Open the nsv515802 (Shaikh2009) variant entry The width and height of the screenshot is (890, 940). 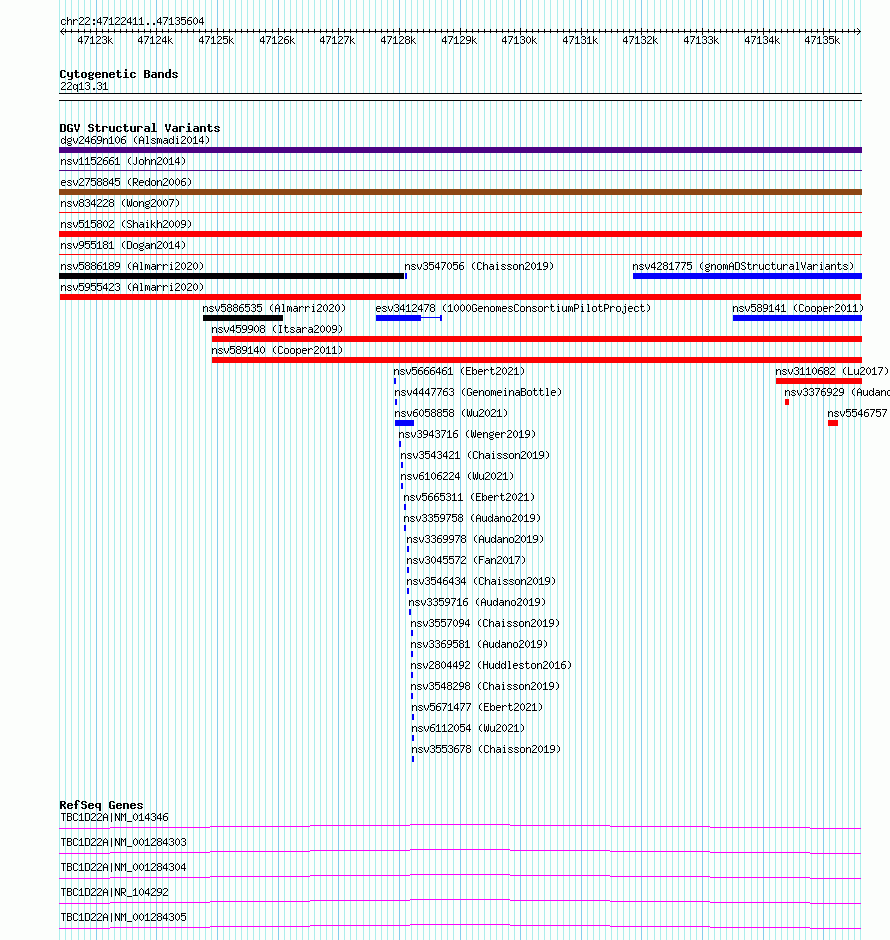(126, 224)
